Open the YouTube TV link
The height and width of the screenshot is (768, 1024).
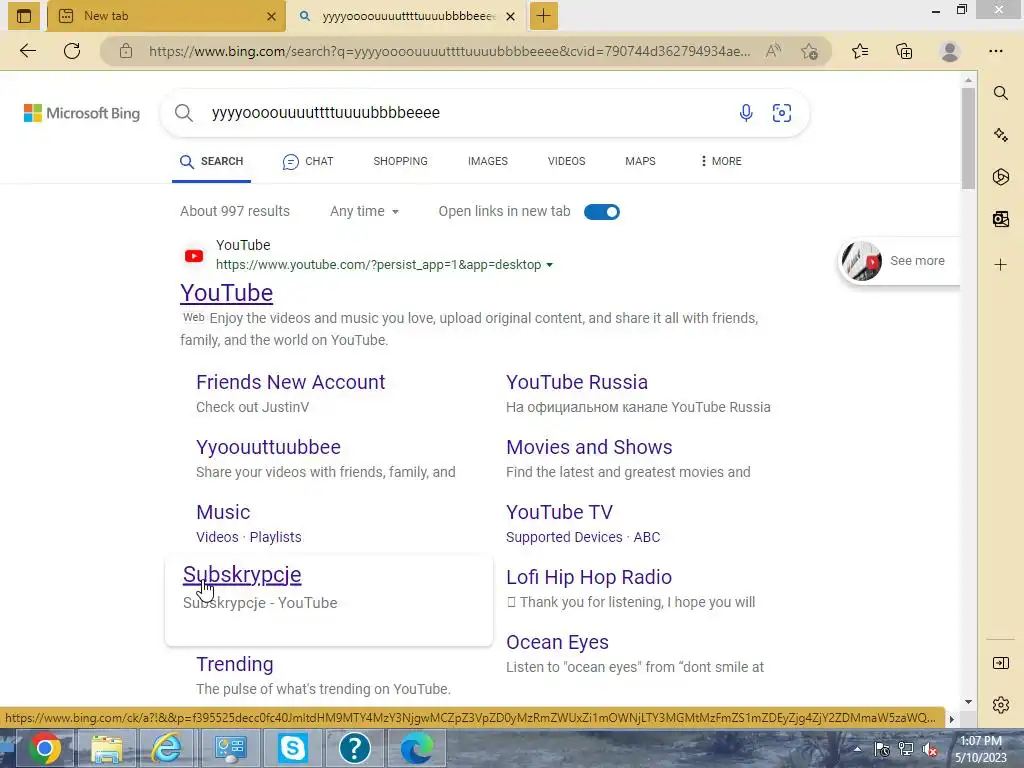point(560,513)
